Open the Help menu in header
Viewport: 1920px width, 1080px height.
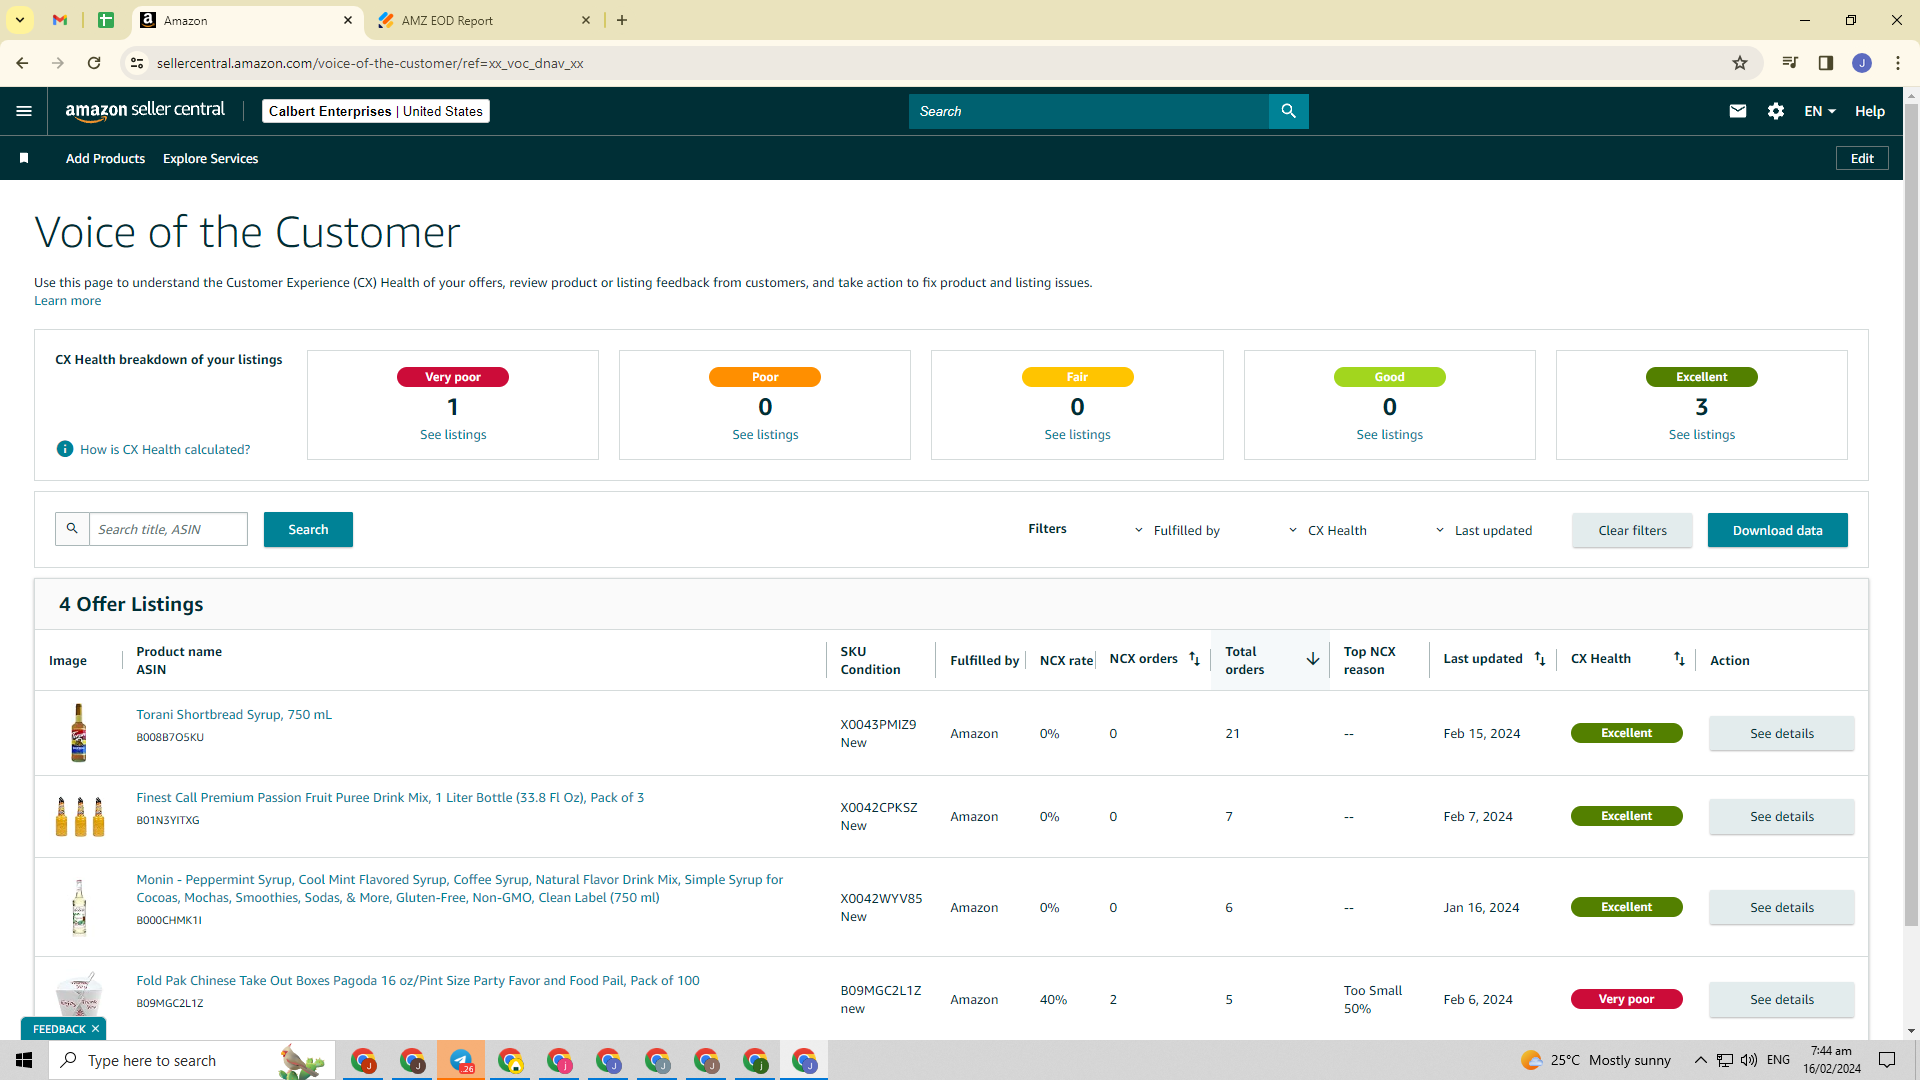[1870, 111]
